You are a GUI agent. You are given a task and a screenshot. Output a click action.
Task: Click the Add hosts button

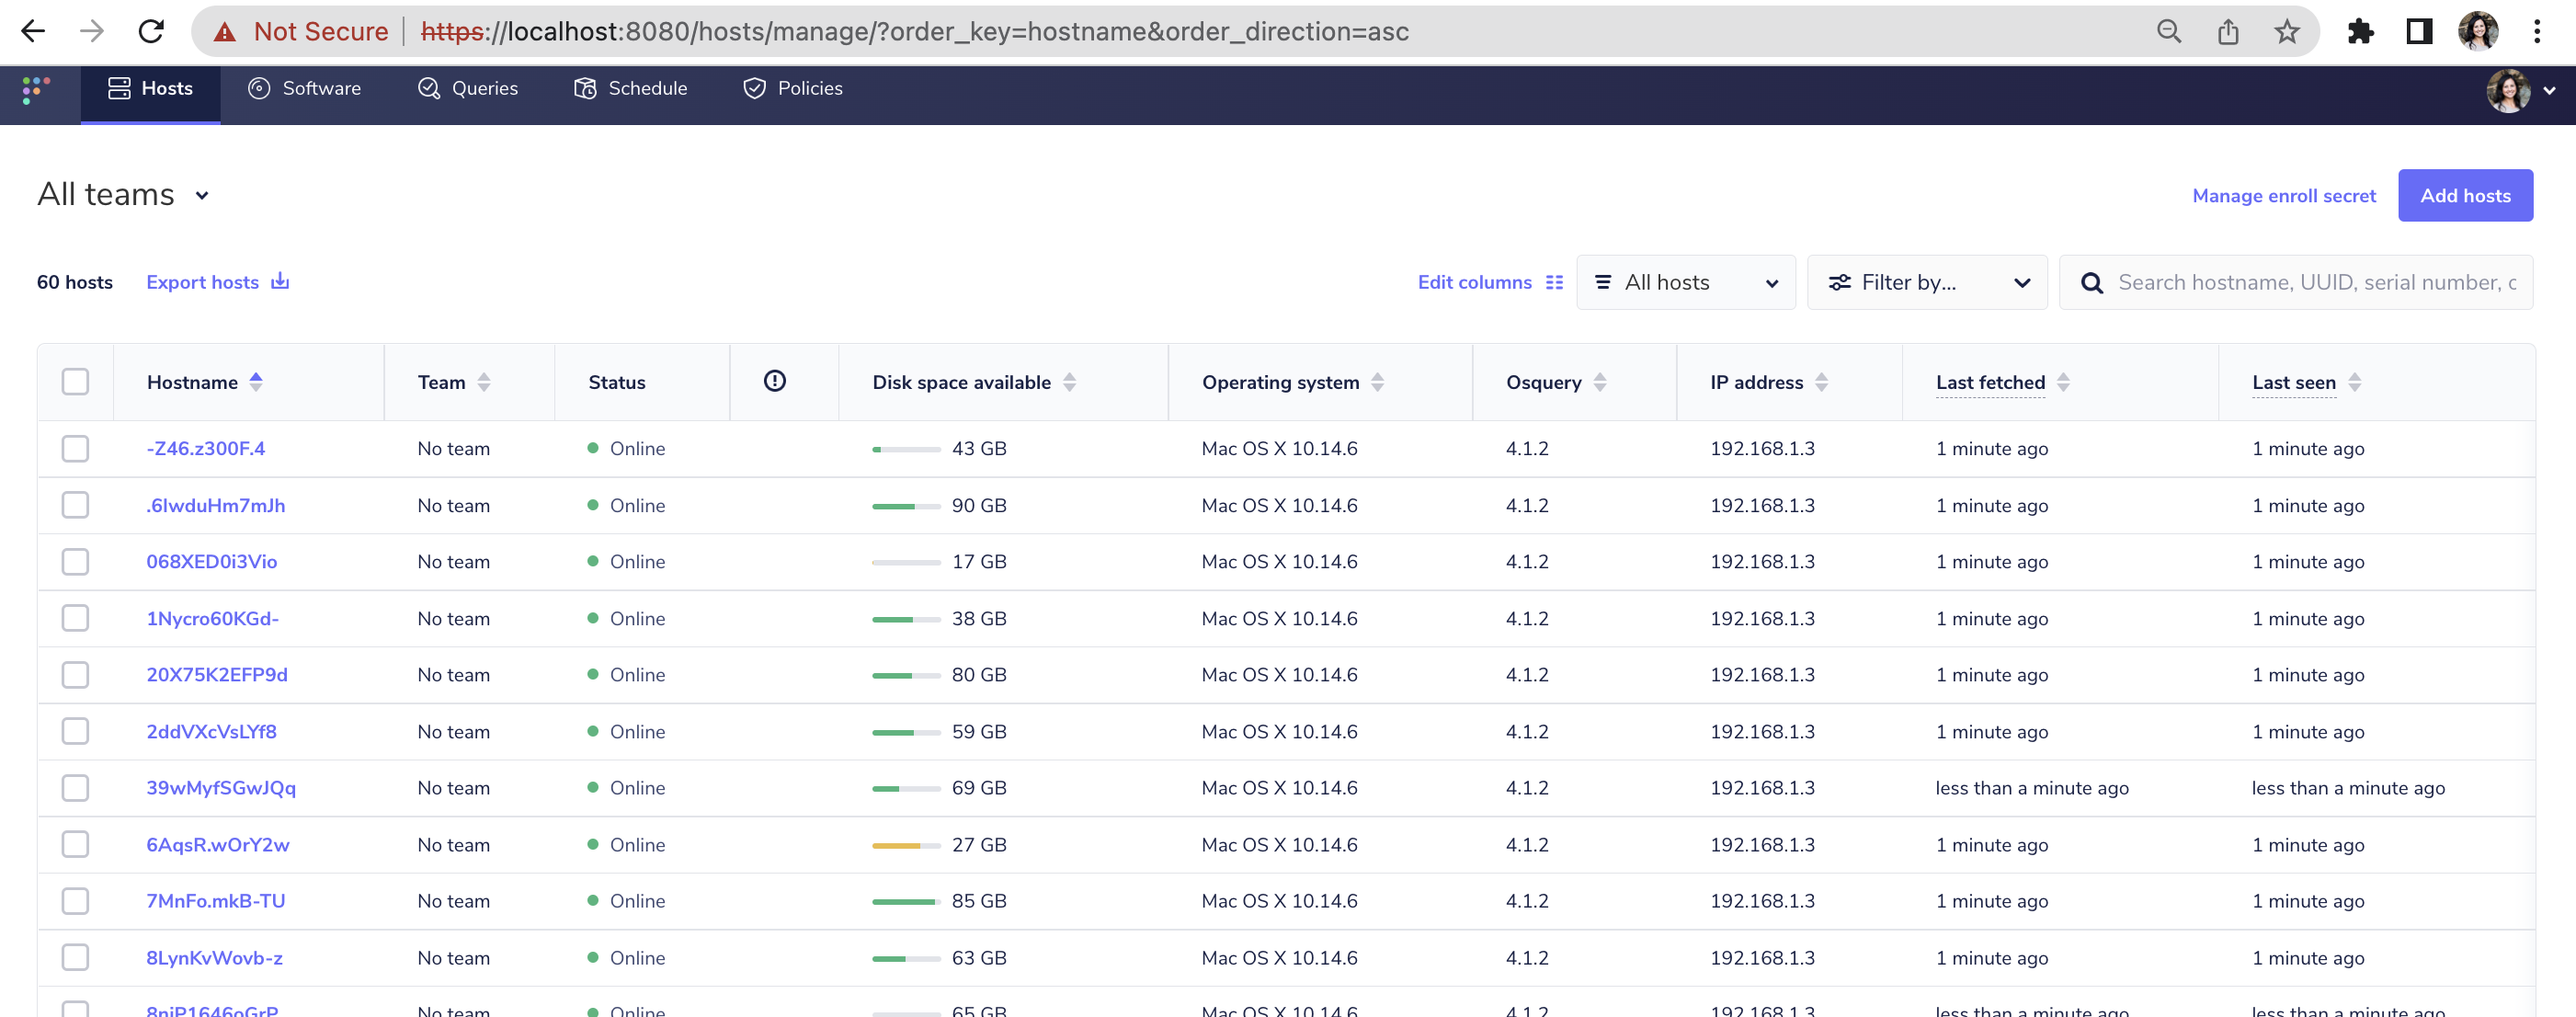tap(2465, 195)
